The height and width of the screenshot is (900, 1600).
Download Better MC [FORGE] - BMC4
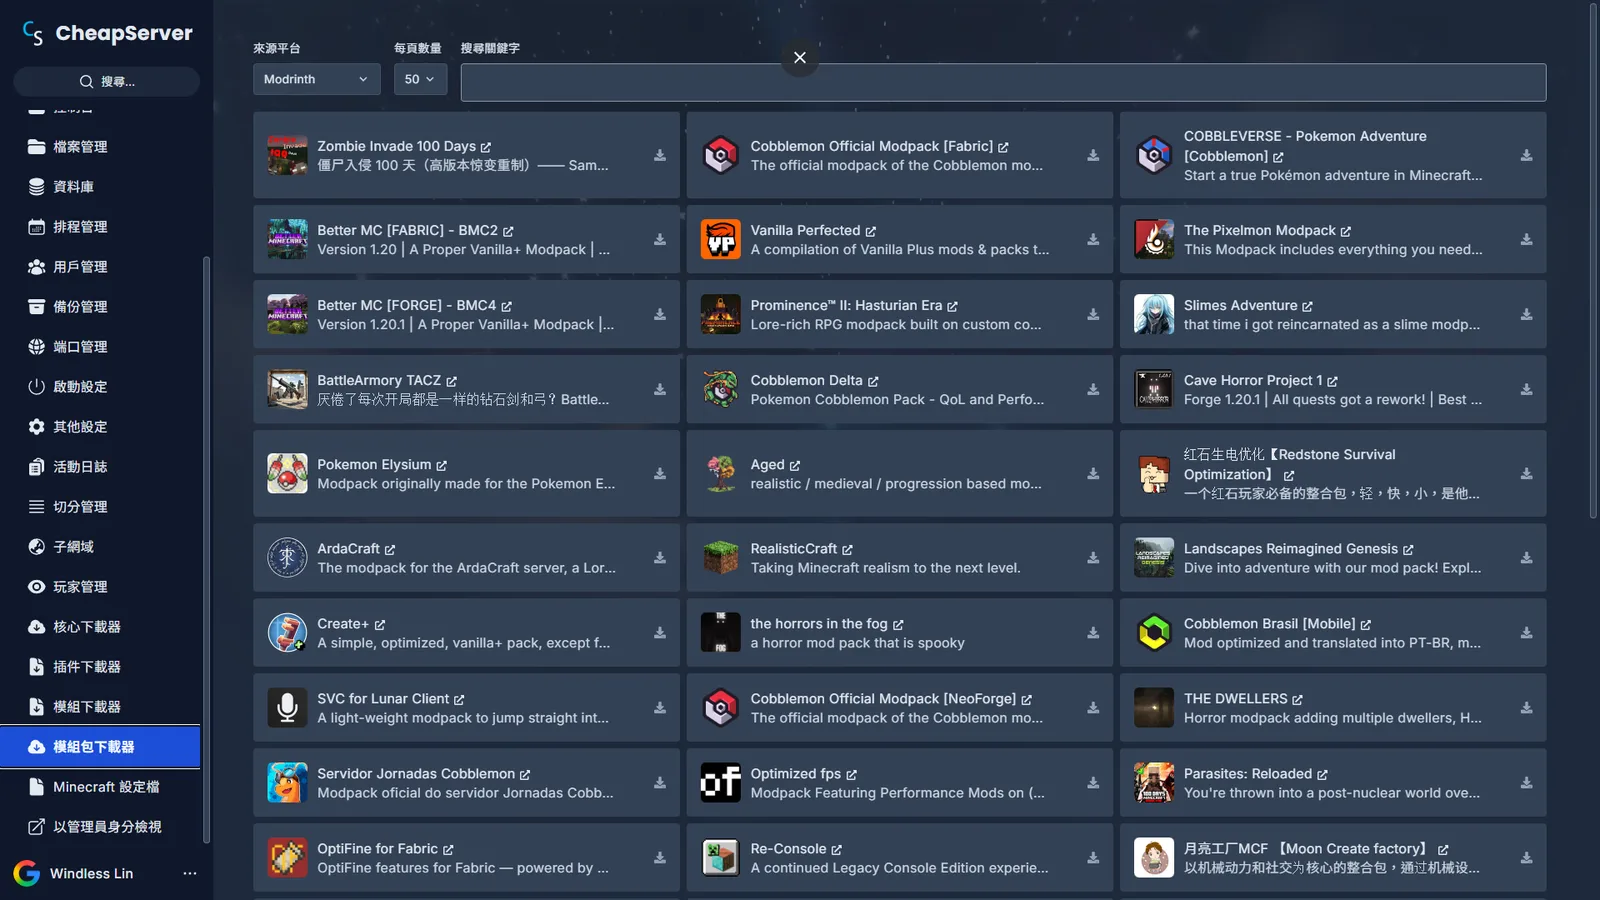click(660, 315)
